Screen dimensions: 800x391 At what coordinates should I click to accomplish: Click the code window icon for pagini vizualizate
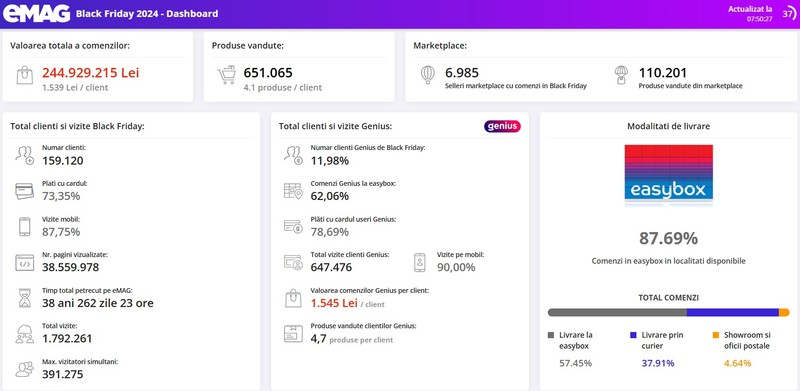click(x=24, y=263)
